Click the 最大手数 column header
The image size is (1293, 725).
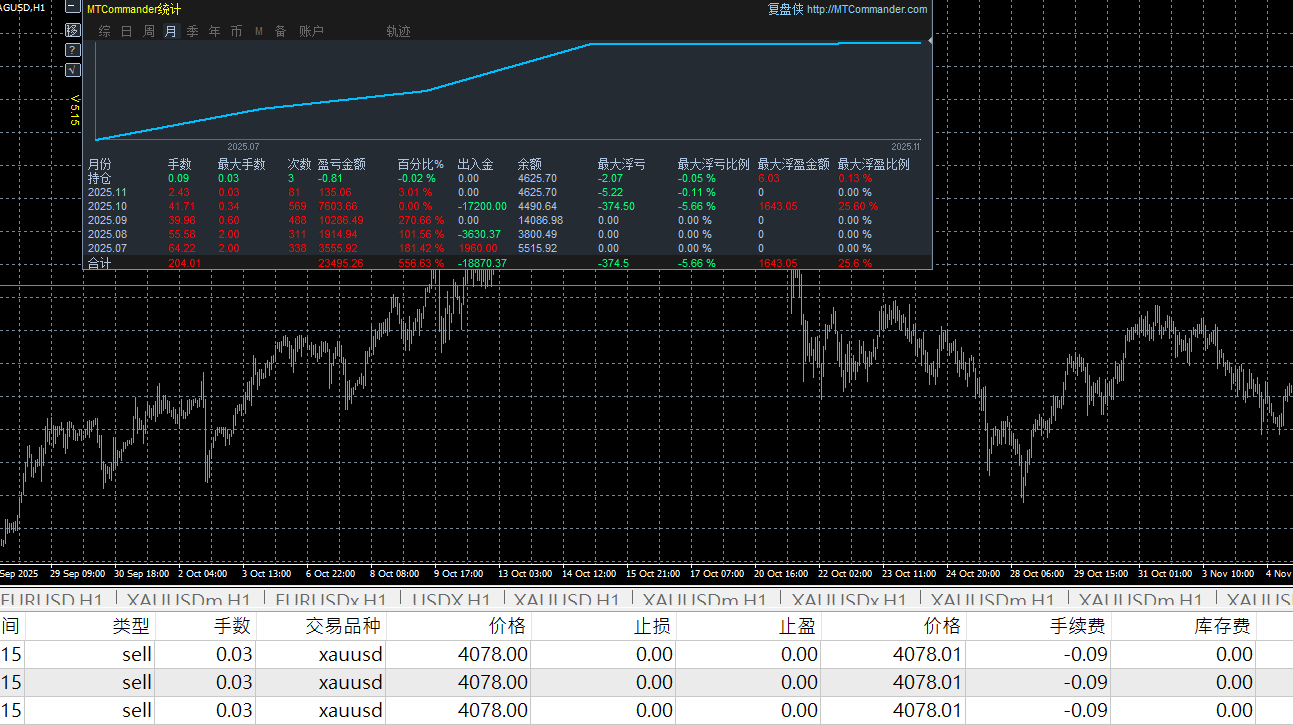[242, 165]
